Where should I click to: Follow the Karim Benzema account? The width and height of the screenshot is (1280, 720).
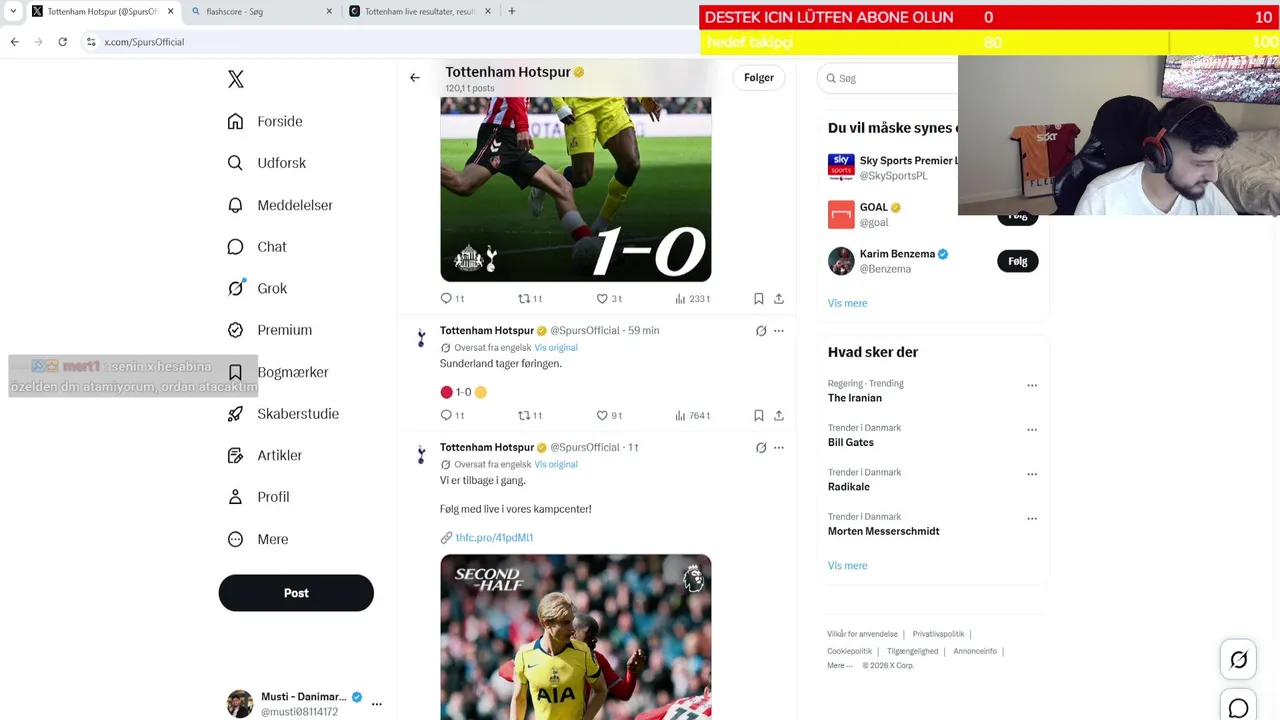[1018, 261]
